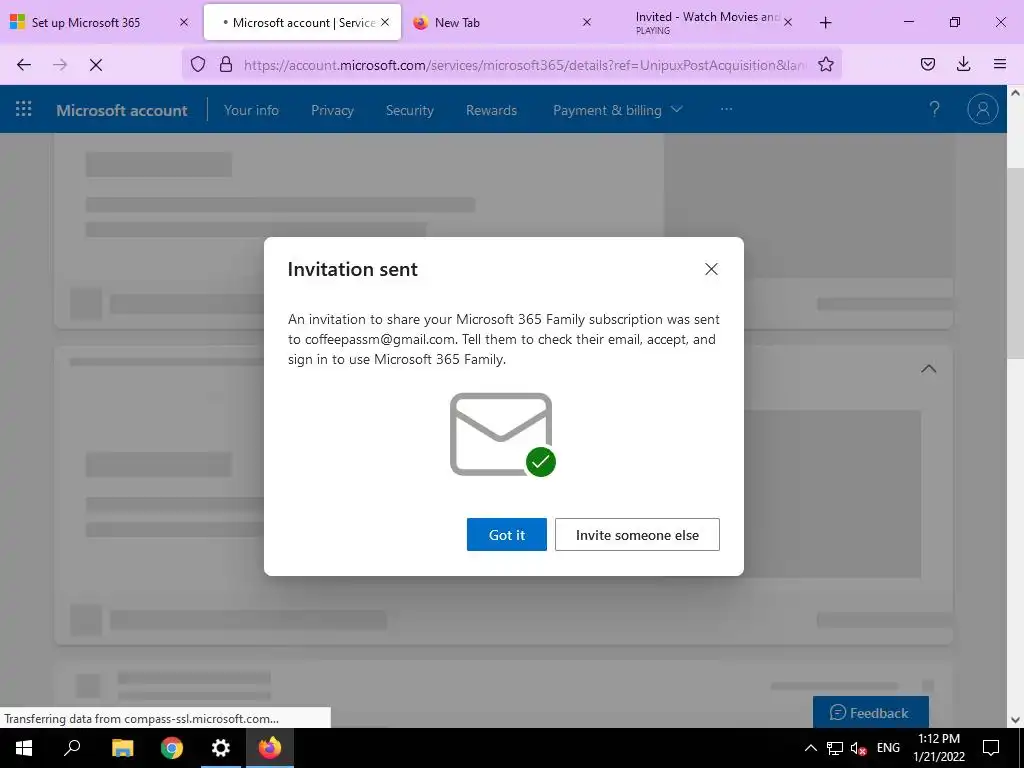Show hidden system tray icons
1024x768 pixels.
(x=810, y=748)
